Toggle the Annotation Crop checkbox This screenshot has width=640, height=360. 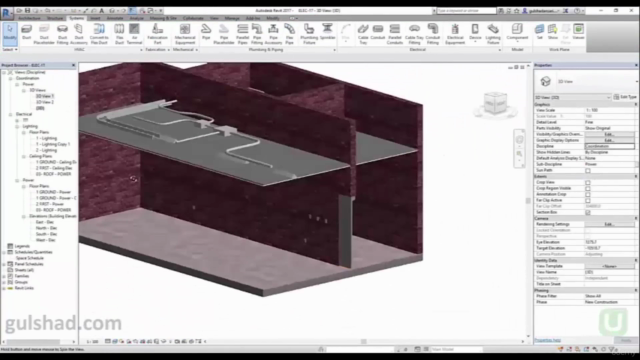588,194
